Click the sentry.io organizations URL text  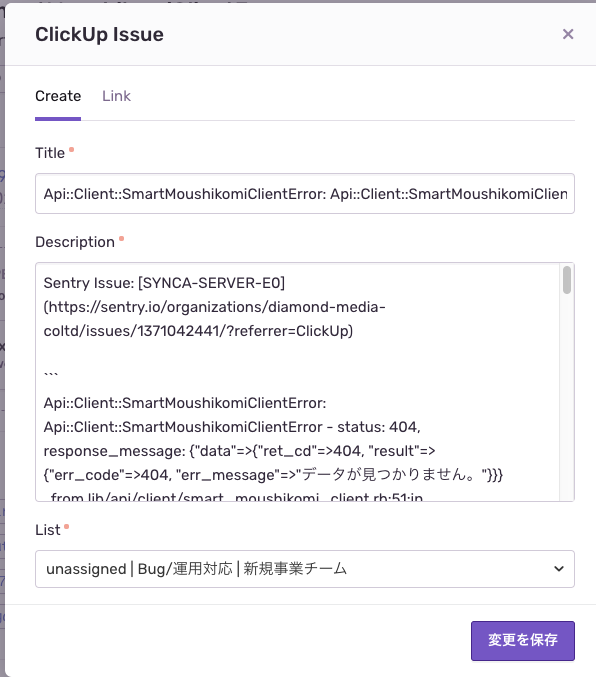pyautogui.click(x=215, y=319)
